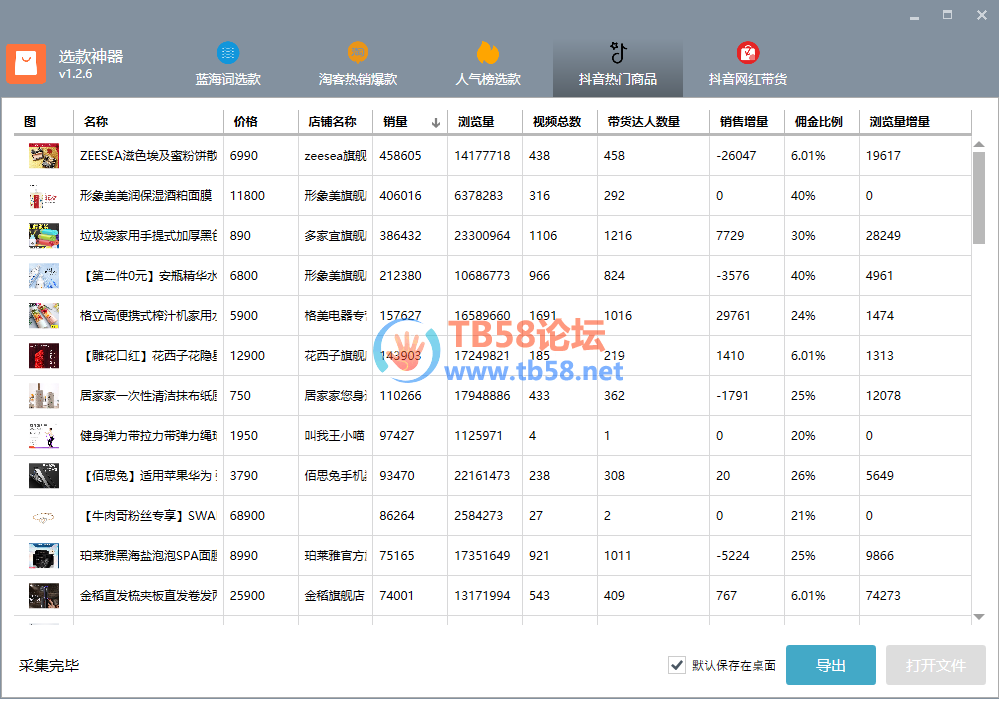Select the version label v1.2.6
Screen dimensions: 999x701
[x=75, y=74]
